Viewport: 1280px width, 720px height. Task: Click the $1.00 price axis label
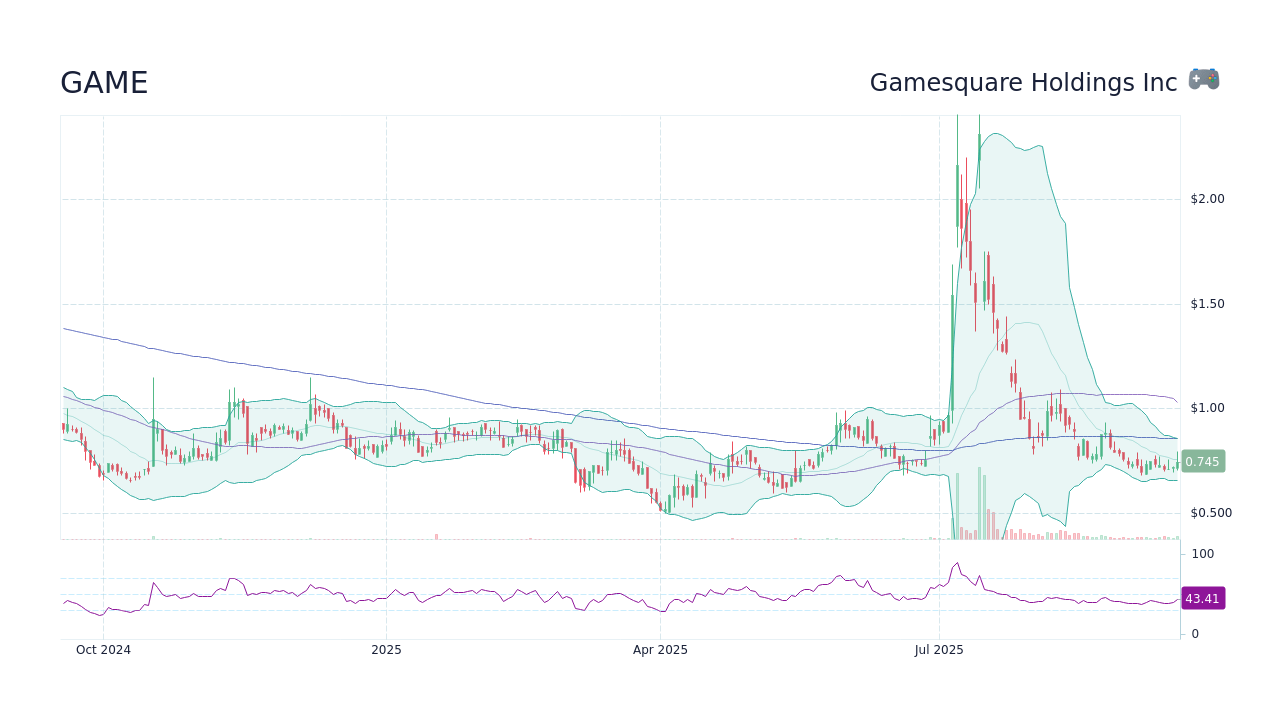pos(1209,407)
